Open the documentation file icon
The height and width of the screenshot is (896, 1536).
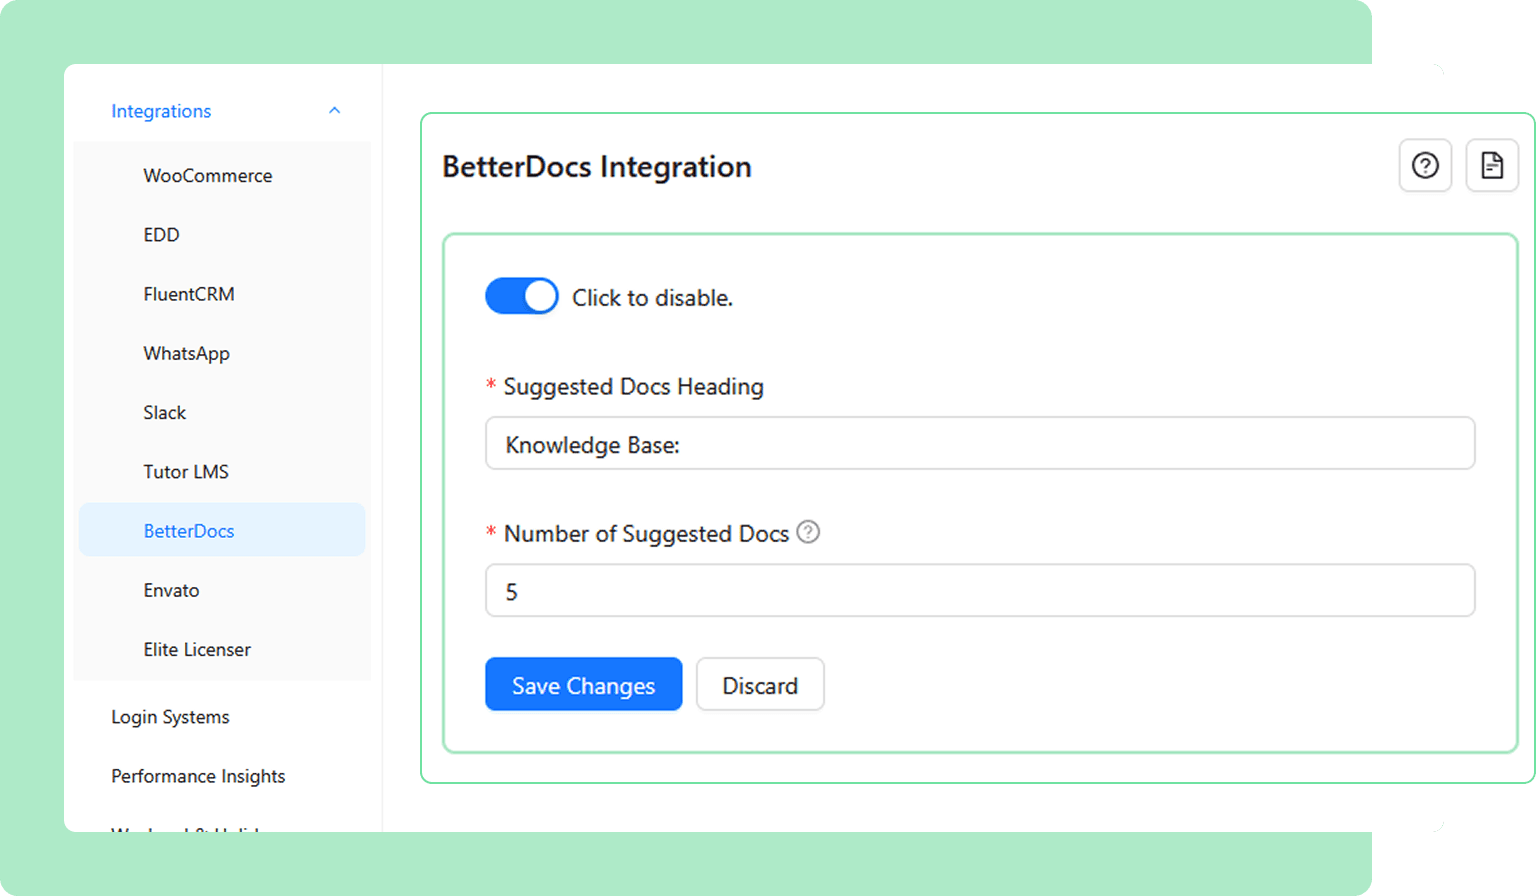pos(1492,165)
